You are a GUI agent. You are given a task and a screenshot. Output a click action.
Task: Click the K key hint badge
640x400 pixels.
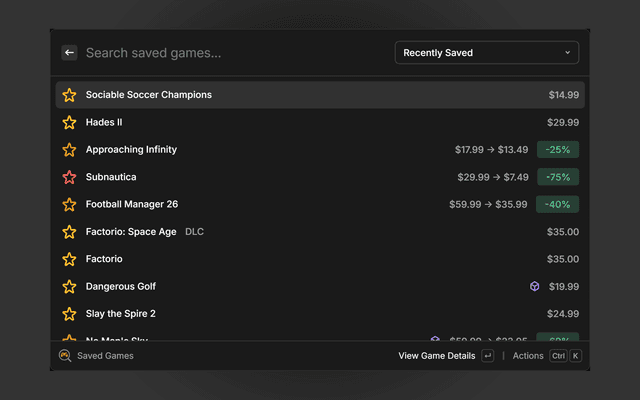(576, 356)
